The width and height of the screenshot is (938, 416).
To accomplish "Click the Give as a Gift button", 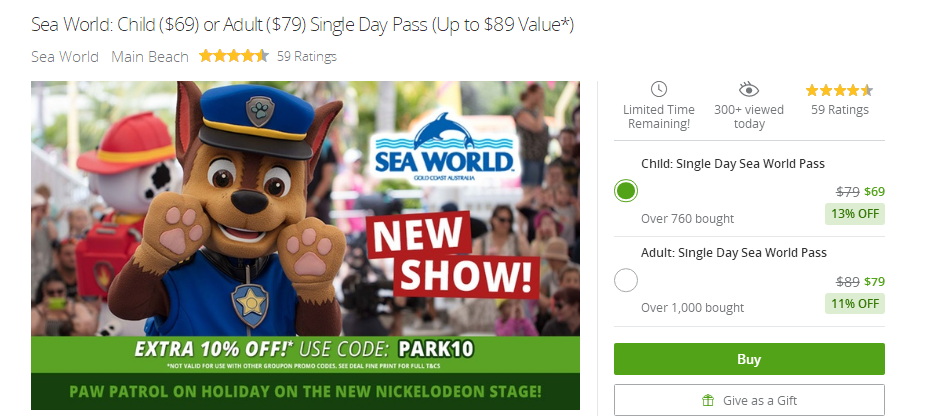I will 749,400.
